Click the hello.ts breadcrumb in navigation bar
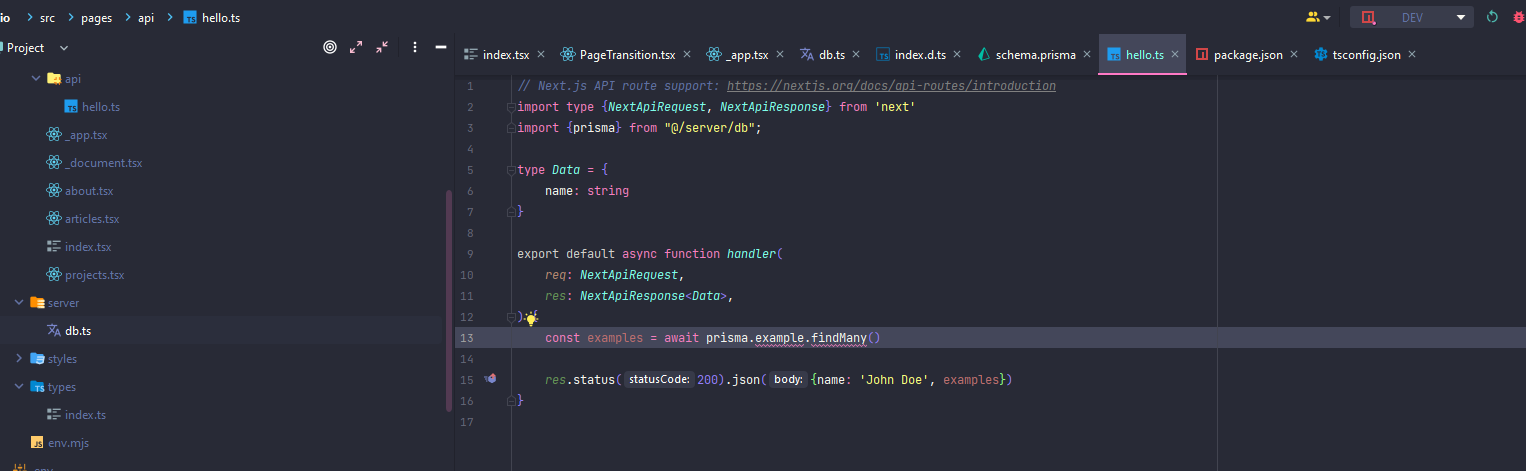Viewport: 1526px width, 471px height. pyautogui.click(x=211, y=18)
